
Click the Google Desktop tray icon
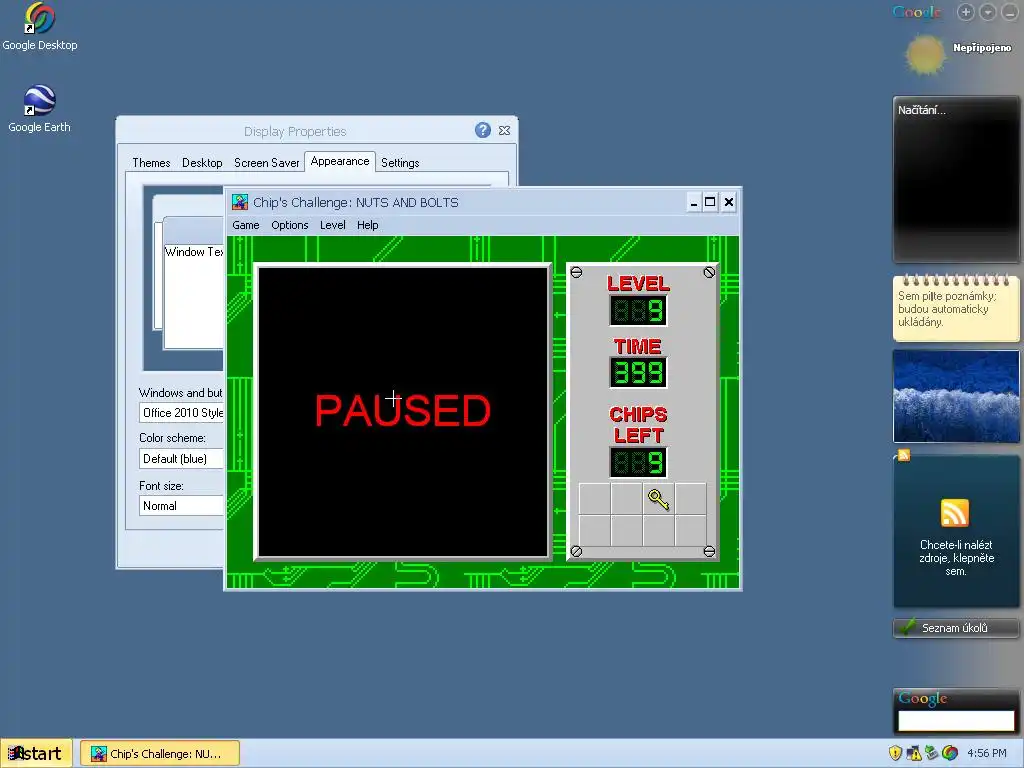(950, 753)
